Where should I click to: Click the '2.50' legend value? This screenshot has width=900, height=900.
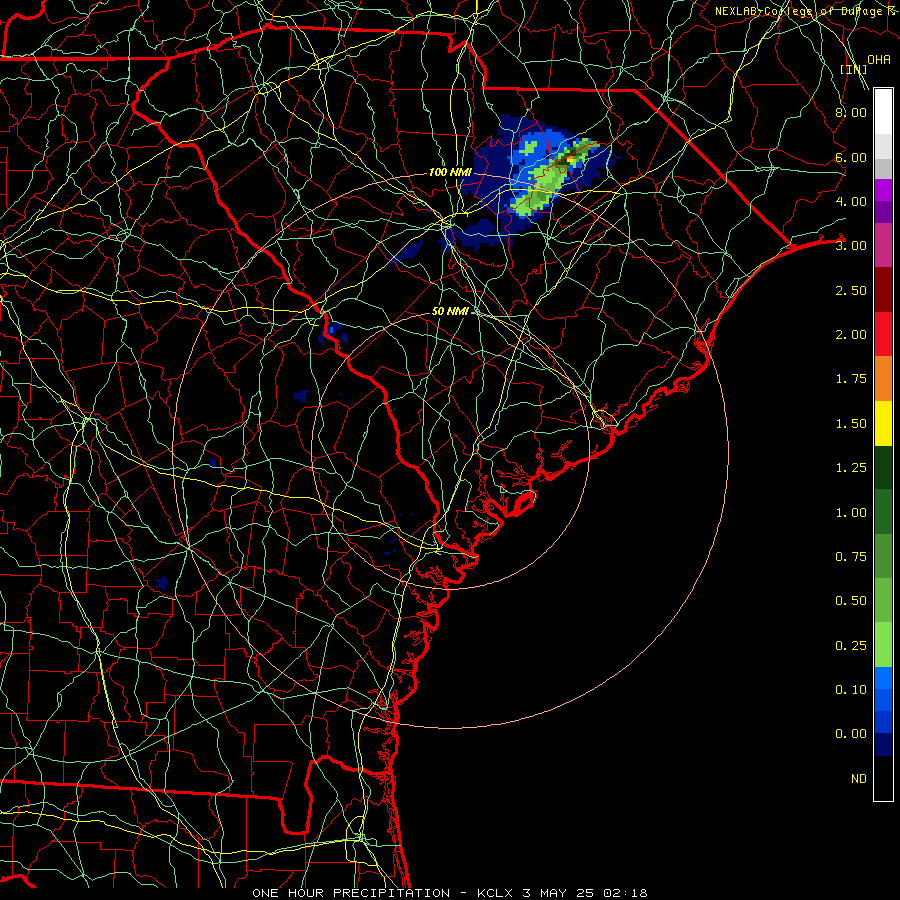pos(851,290)
